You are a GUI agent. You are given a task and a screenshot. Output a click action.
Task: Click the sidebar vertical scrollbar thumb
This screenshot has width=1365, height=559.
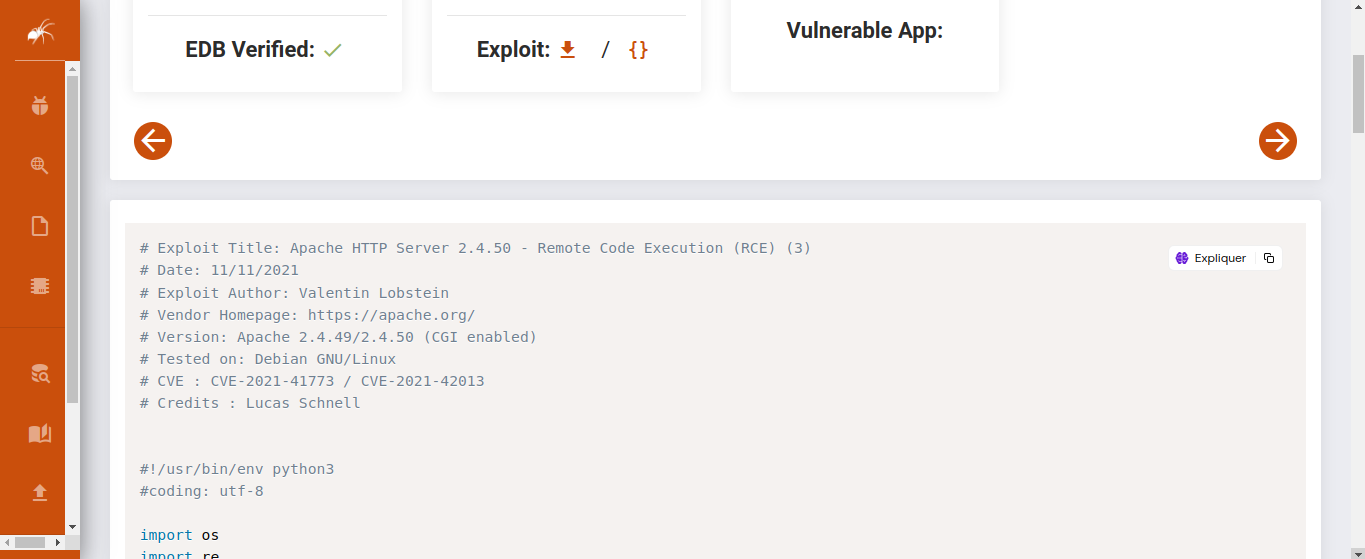[x=72, y=240]
